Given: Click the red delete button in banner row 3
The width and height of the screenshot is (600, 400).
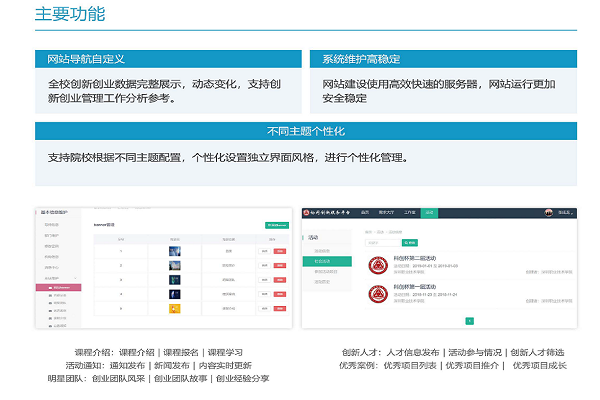Looking at the screenshot, I should click(280, 280).
